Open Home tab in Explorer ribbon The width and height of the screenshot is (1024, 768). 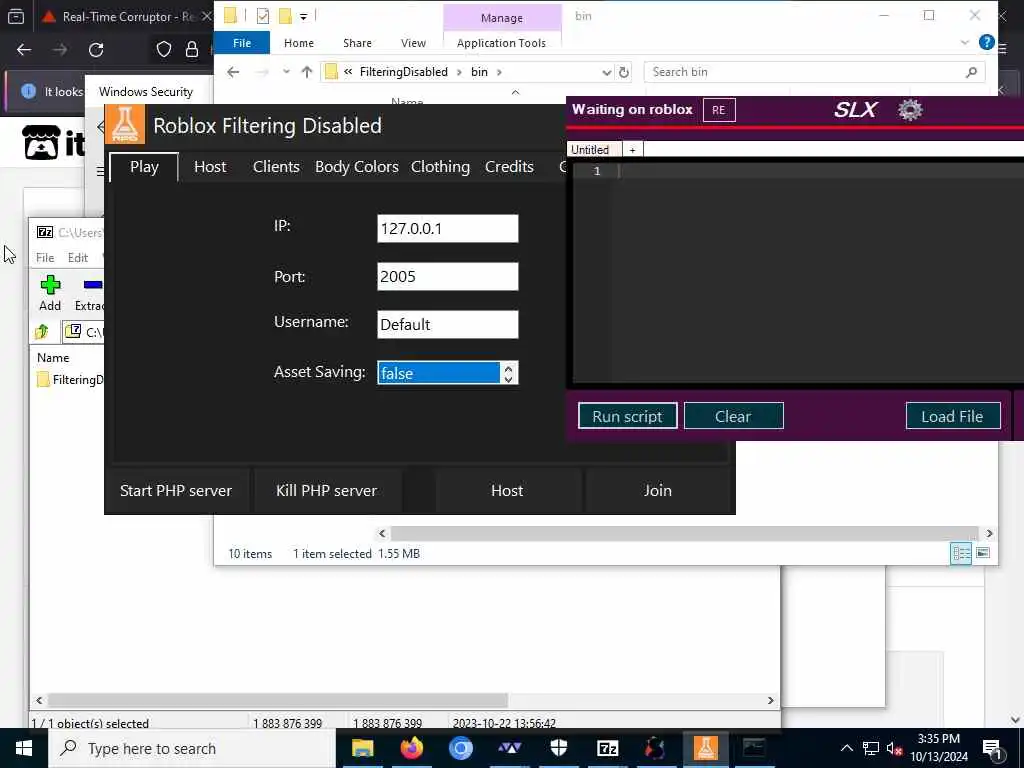(299, 43)
